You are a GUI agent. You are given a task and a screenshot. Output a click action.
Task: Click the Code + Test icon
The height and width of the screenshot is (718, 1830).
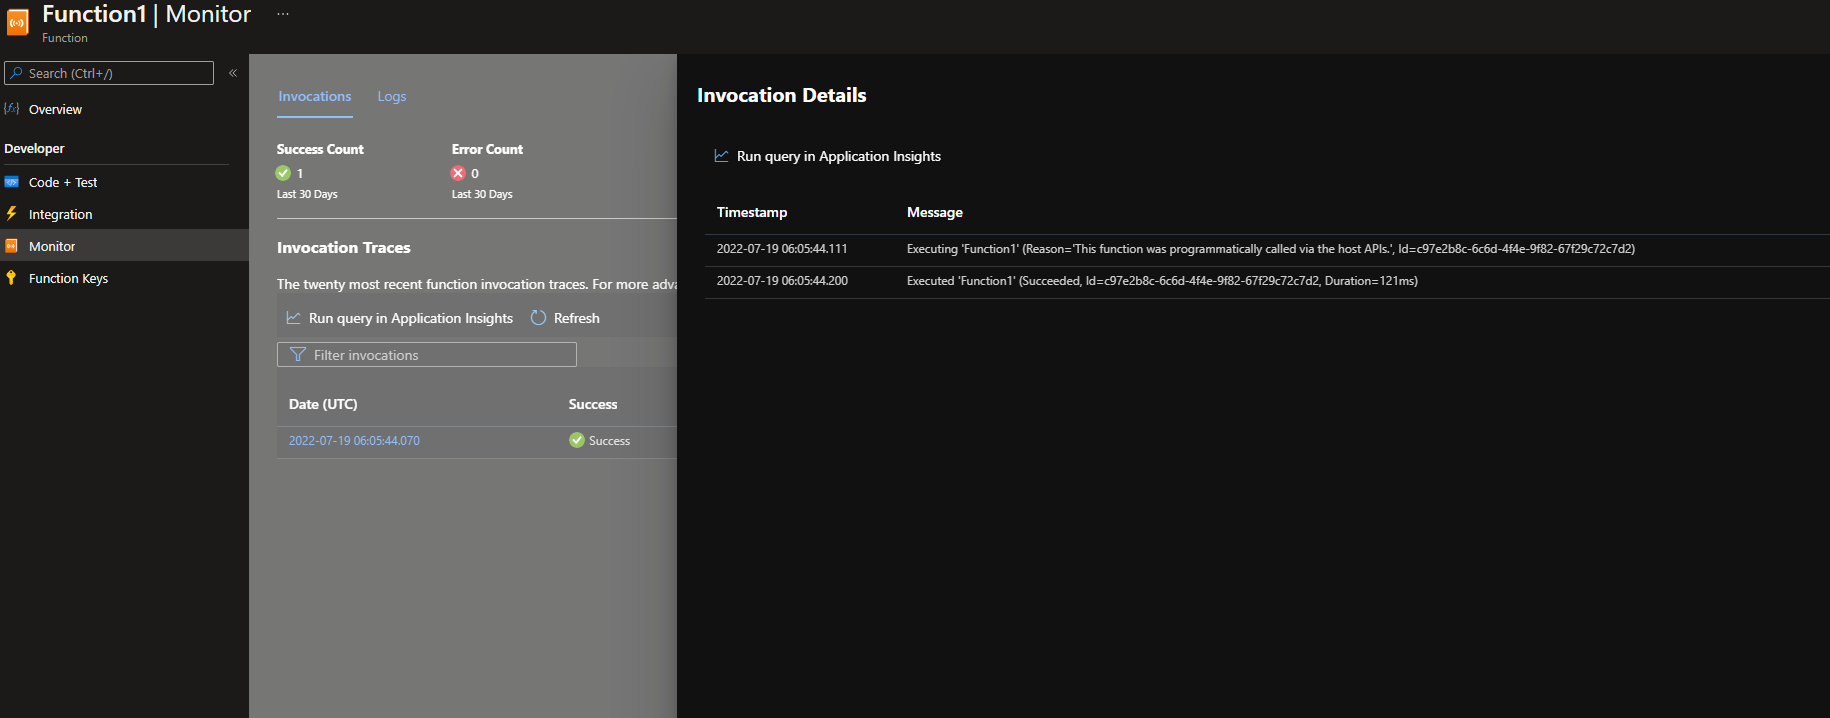click(12, 182)
